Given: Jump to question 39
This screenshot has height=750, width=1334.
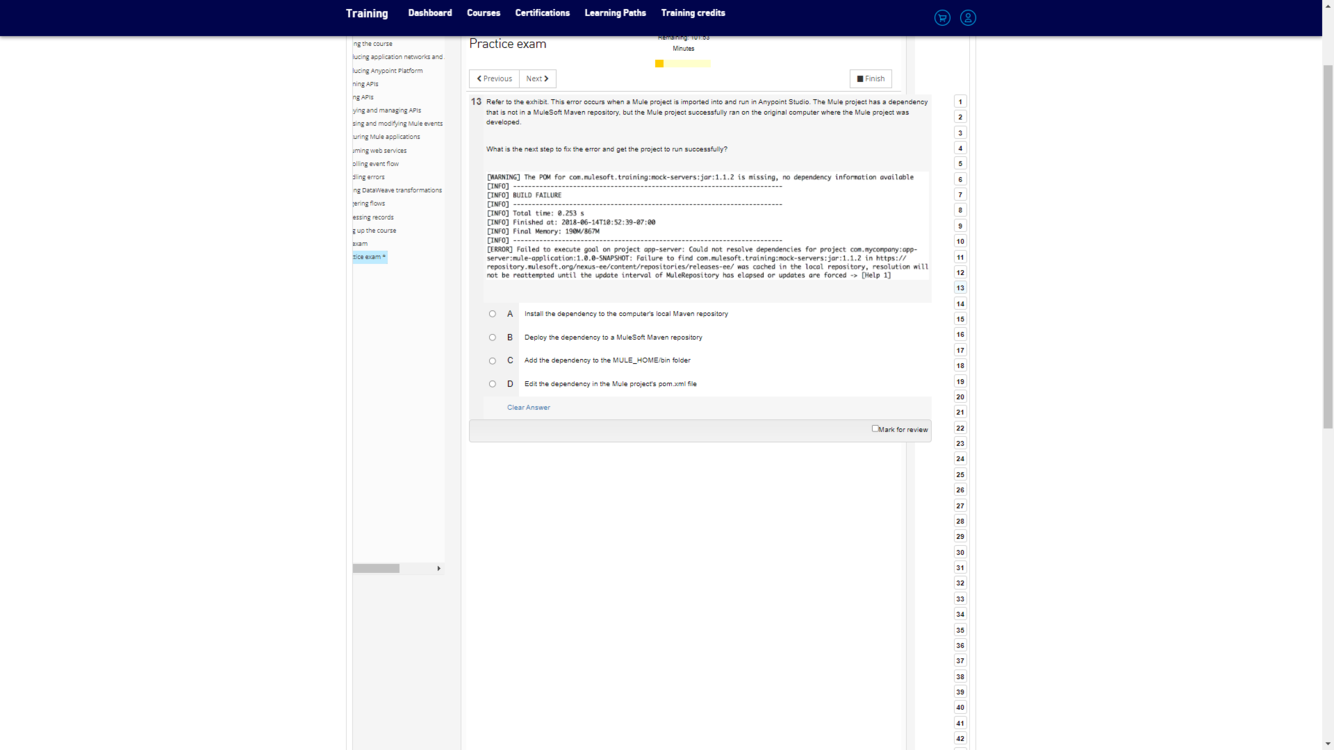Looking at the screenshot, I should [960, 692].
